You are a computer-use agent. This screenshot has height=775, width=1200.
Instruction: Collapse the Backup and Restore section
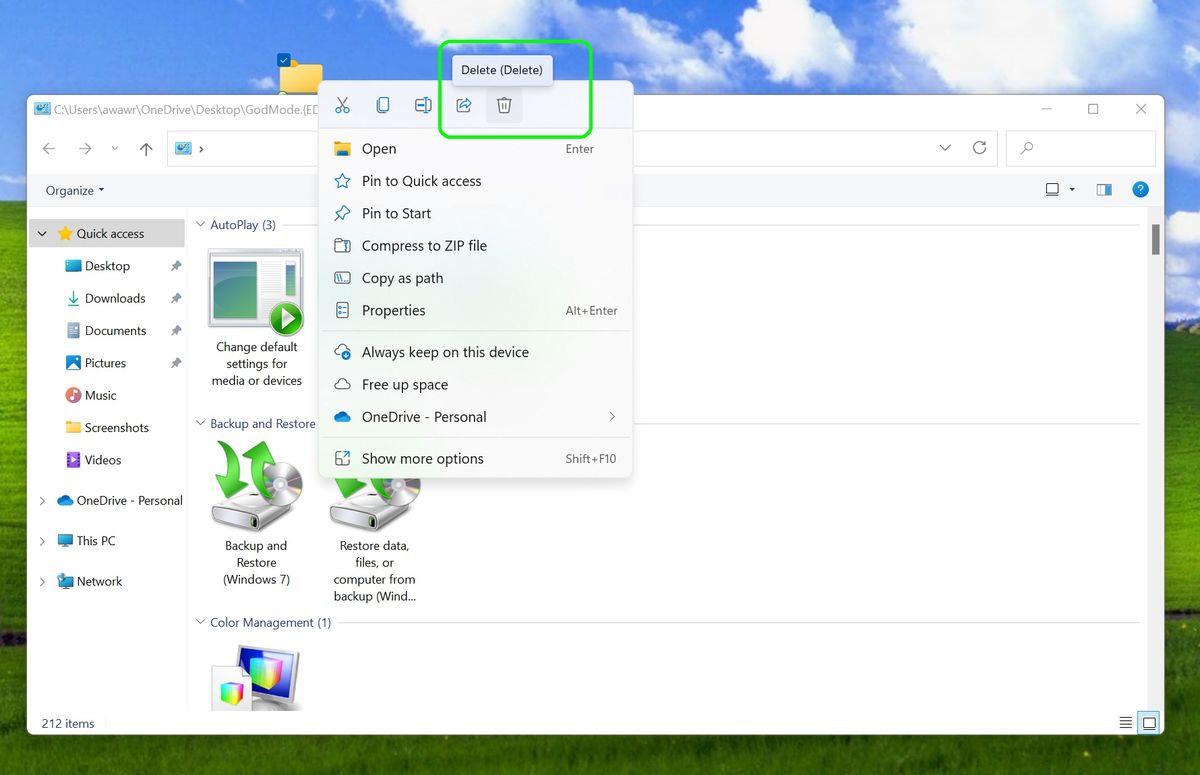tap(199, 423)
